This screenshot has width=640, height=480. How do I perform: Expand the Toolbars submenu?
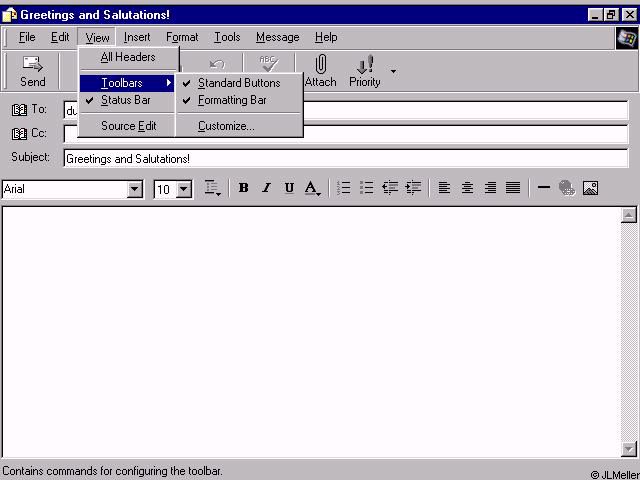pos(127,83)
